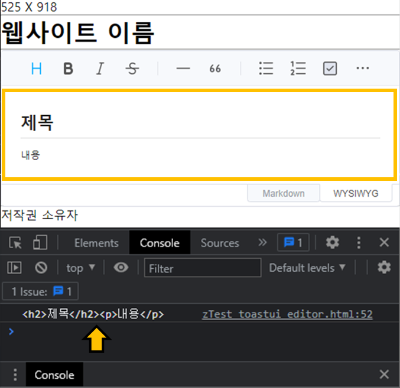
Task: Open the Default levels dropdown
Action: click(x=307, y=268)
